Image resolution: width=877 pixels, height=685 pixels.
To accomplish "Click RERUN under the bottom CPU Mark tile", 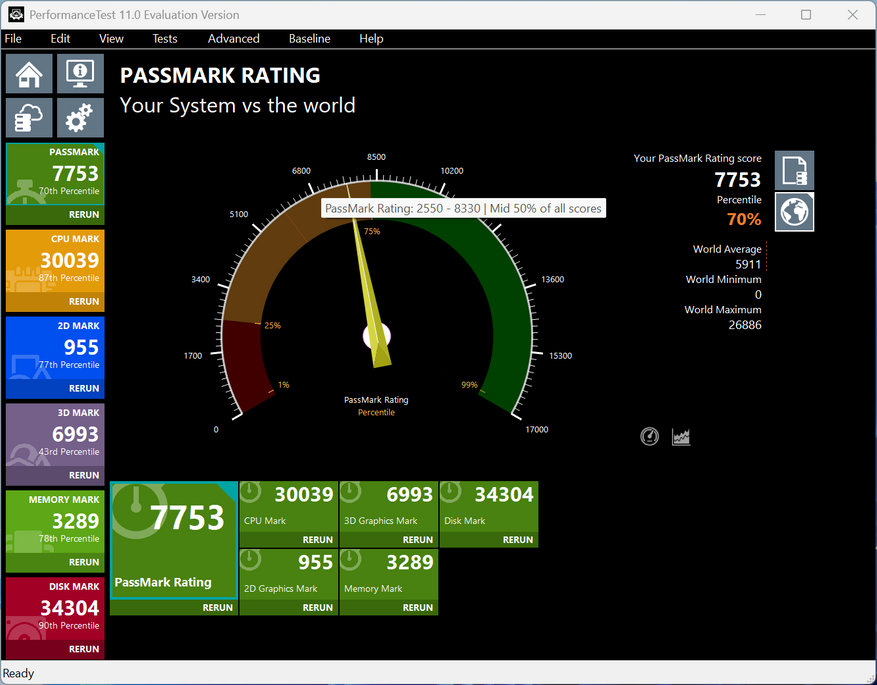I will click(x=318, y=540).
